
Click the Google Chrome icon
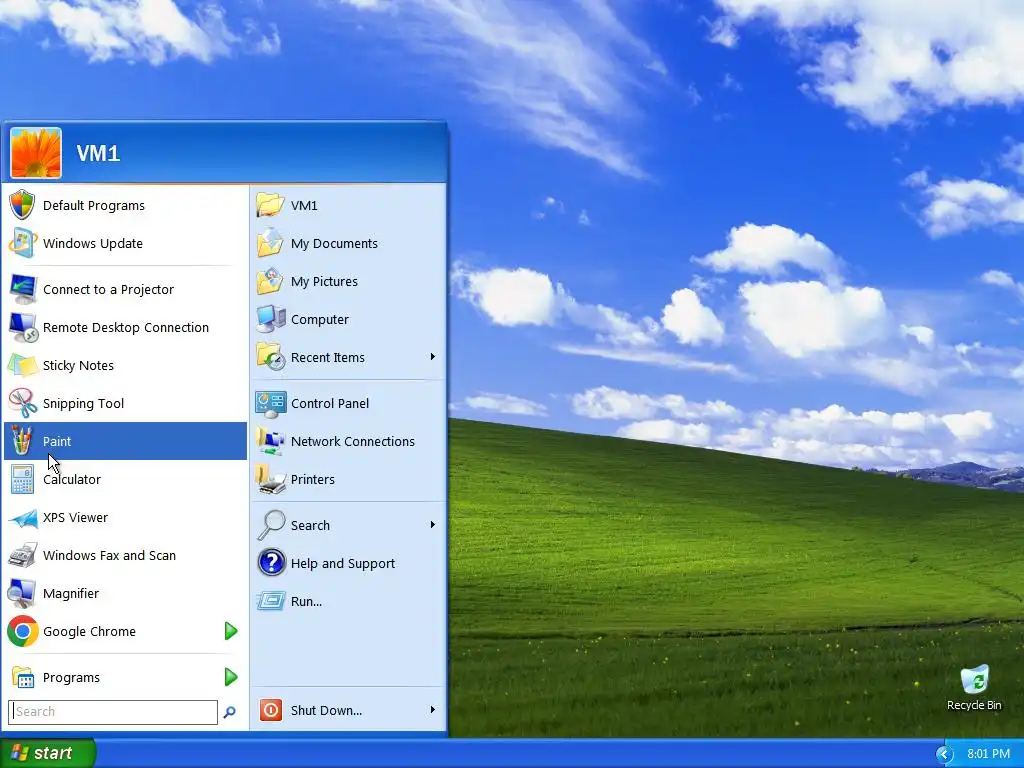coord(22,631)
